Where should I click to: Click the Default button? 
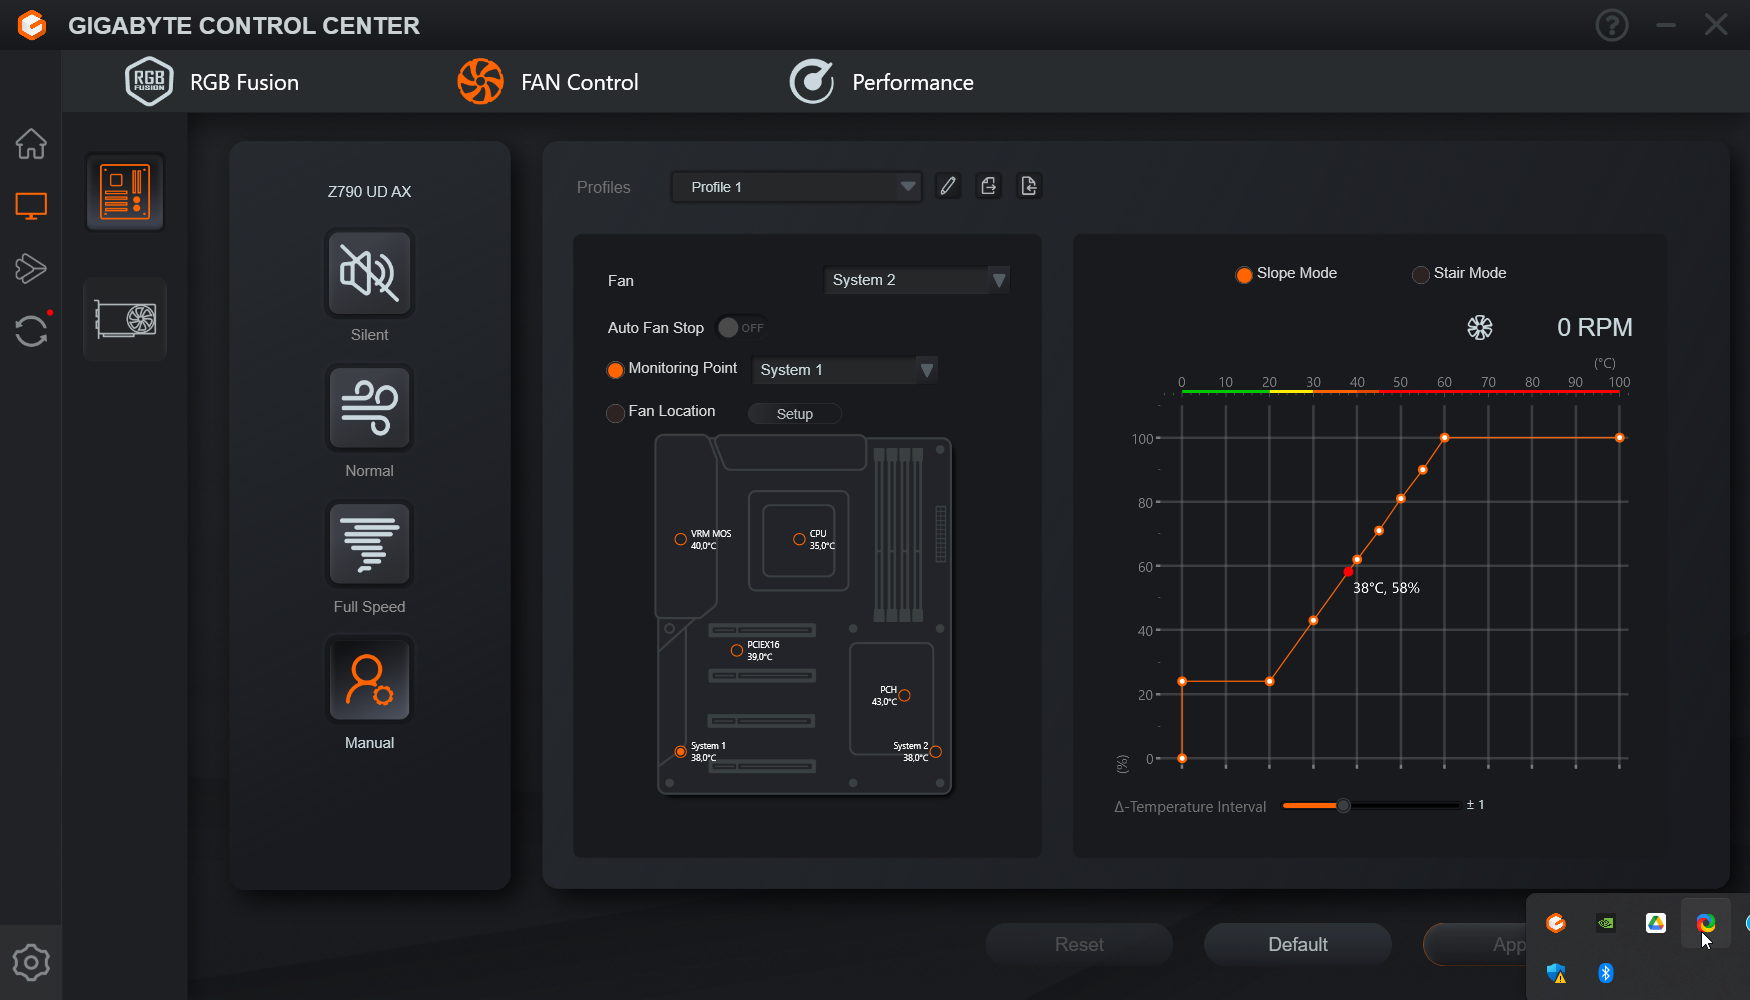(1297, 944)
